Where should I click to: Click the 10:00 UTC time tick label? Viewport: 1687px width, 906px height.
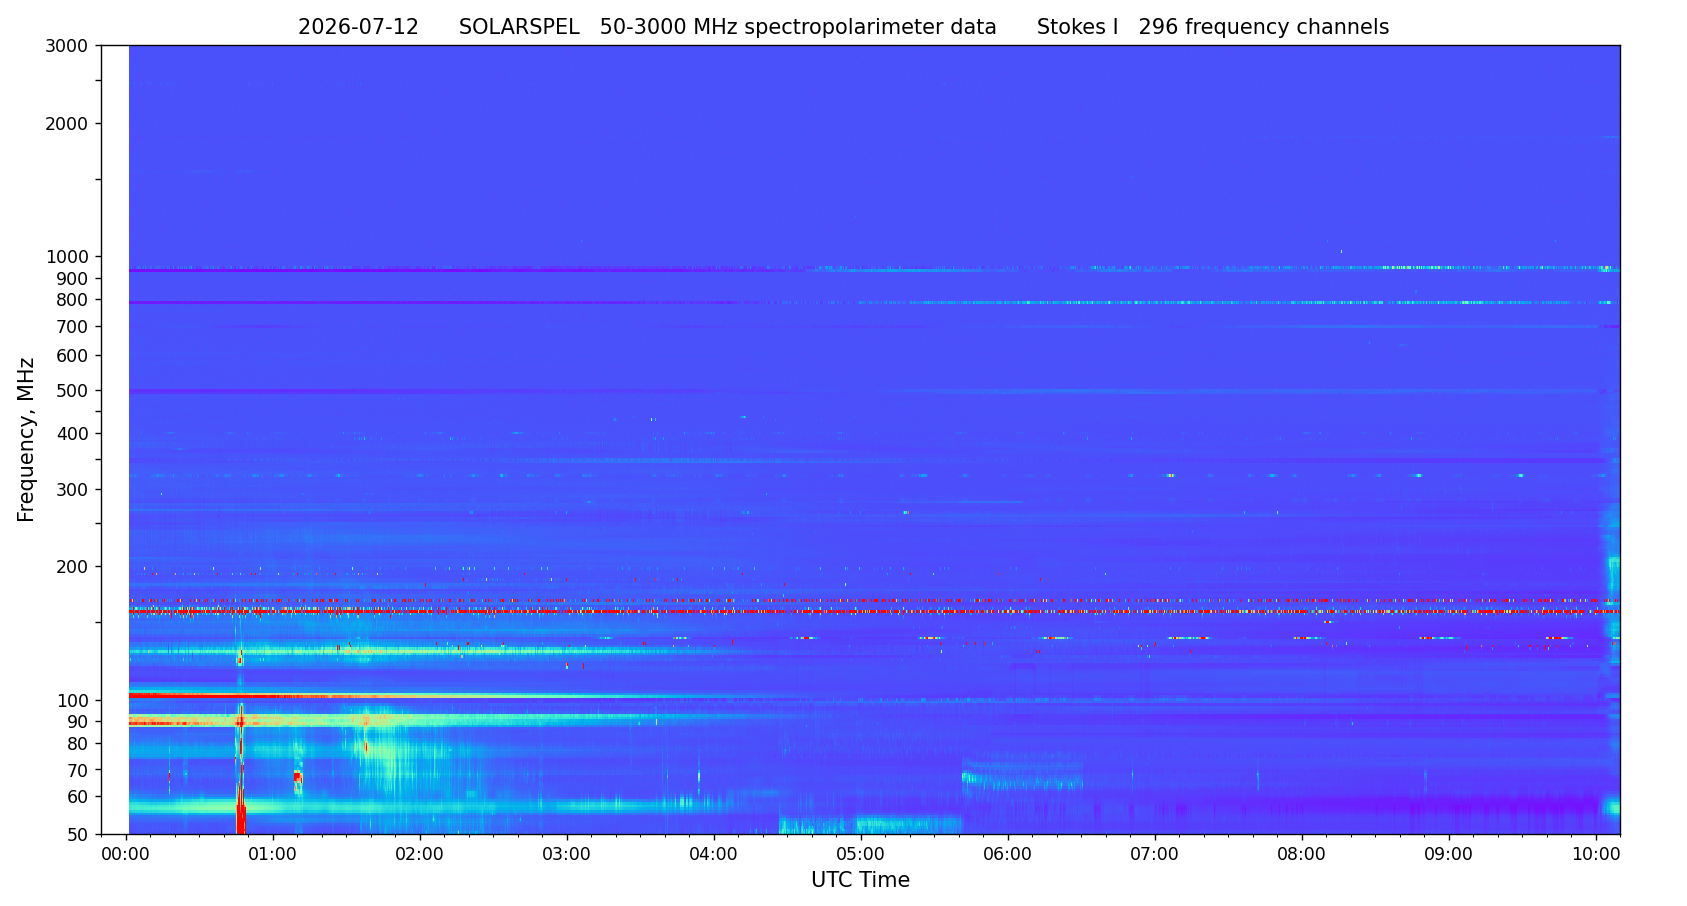(x=1596, y=855)
